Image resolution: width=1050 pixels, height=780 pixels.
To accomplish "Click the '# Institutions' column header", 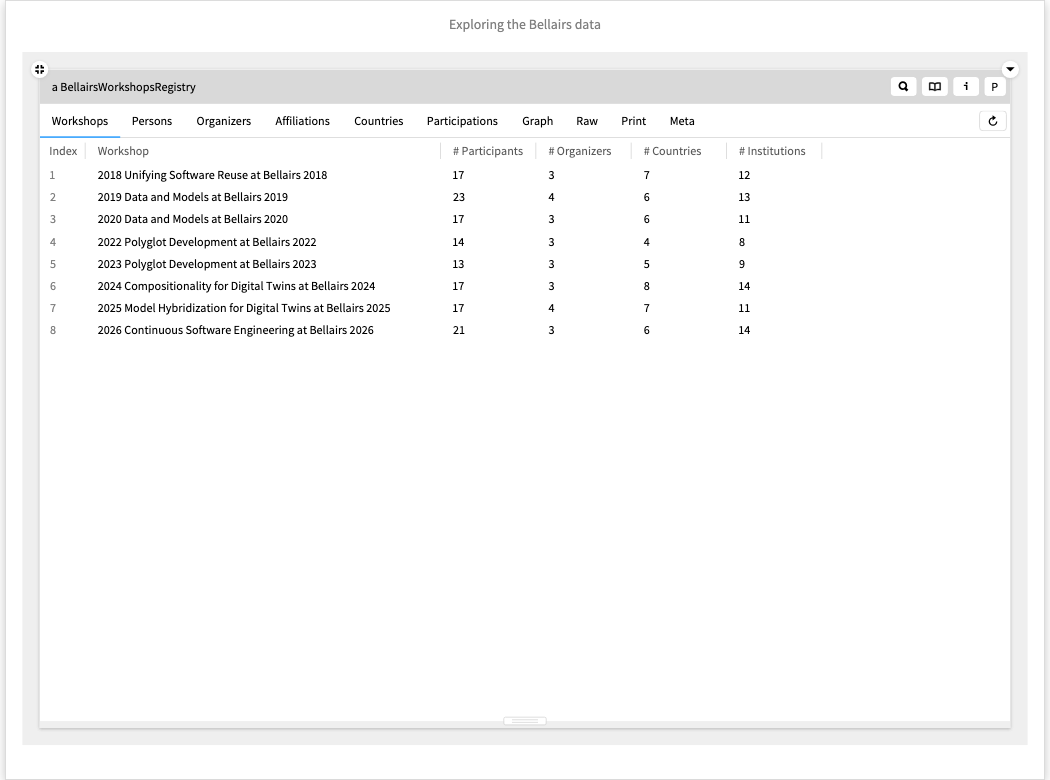I will (772, 151).
